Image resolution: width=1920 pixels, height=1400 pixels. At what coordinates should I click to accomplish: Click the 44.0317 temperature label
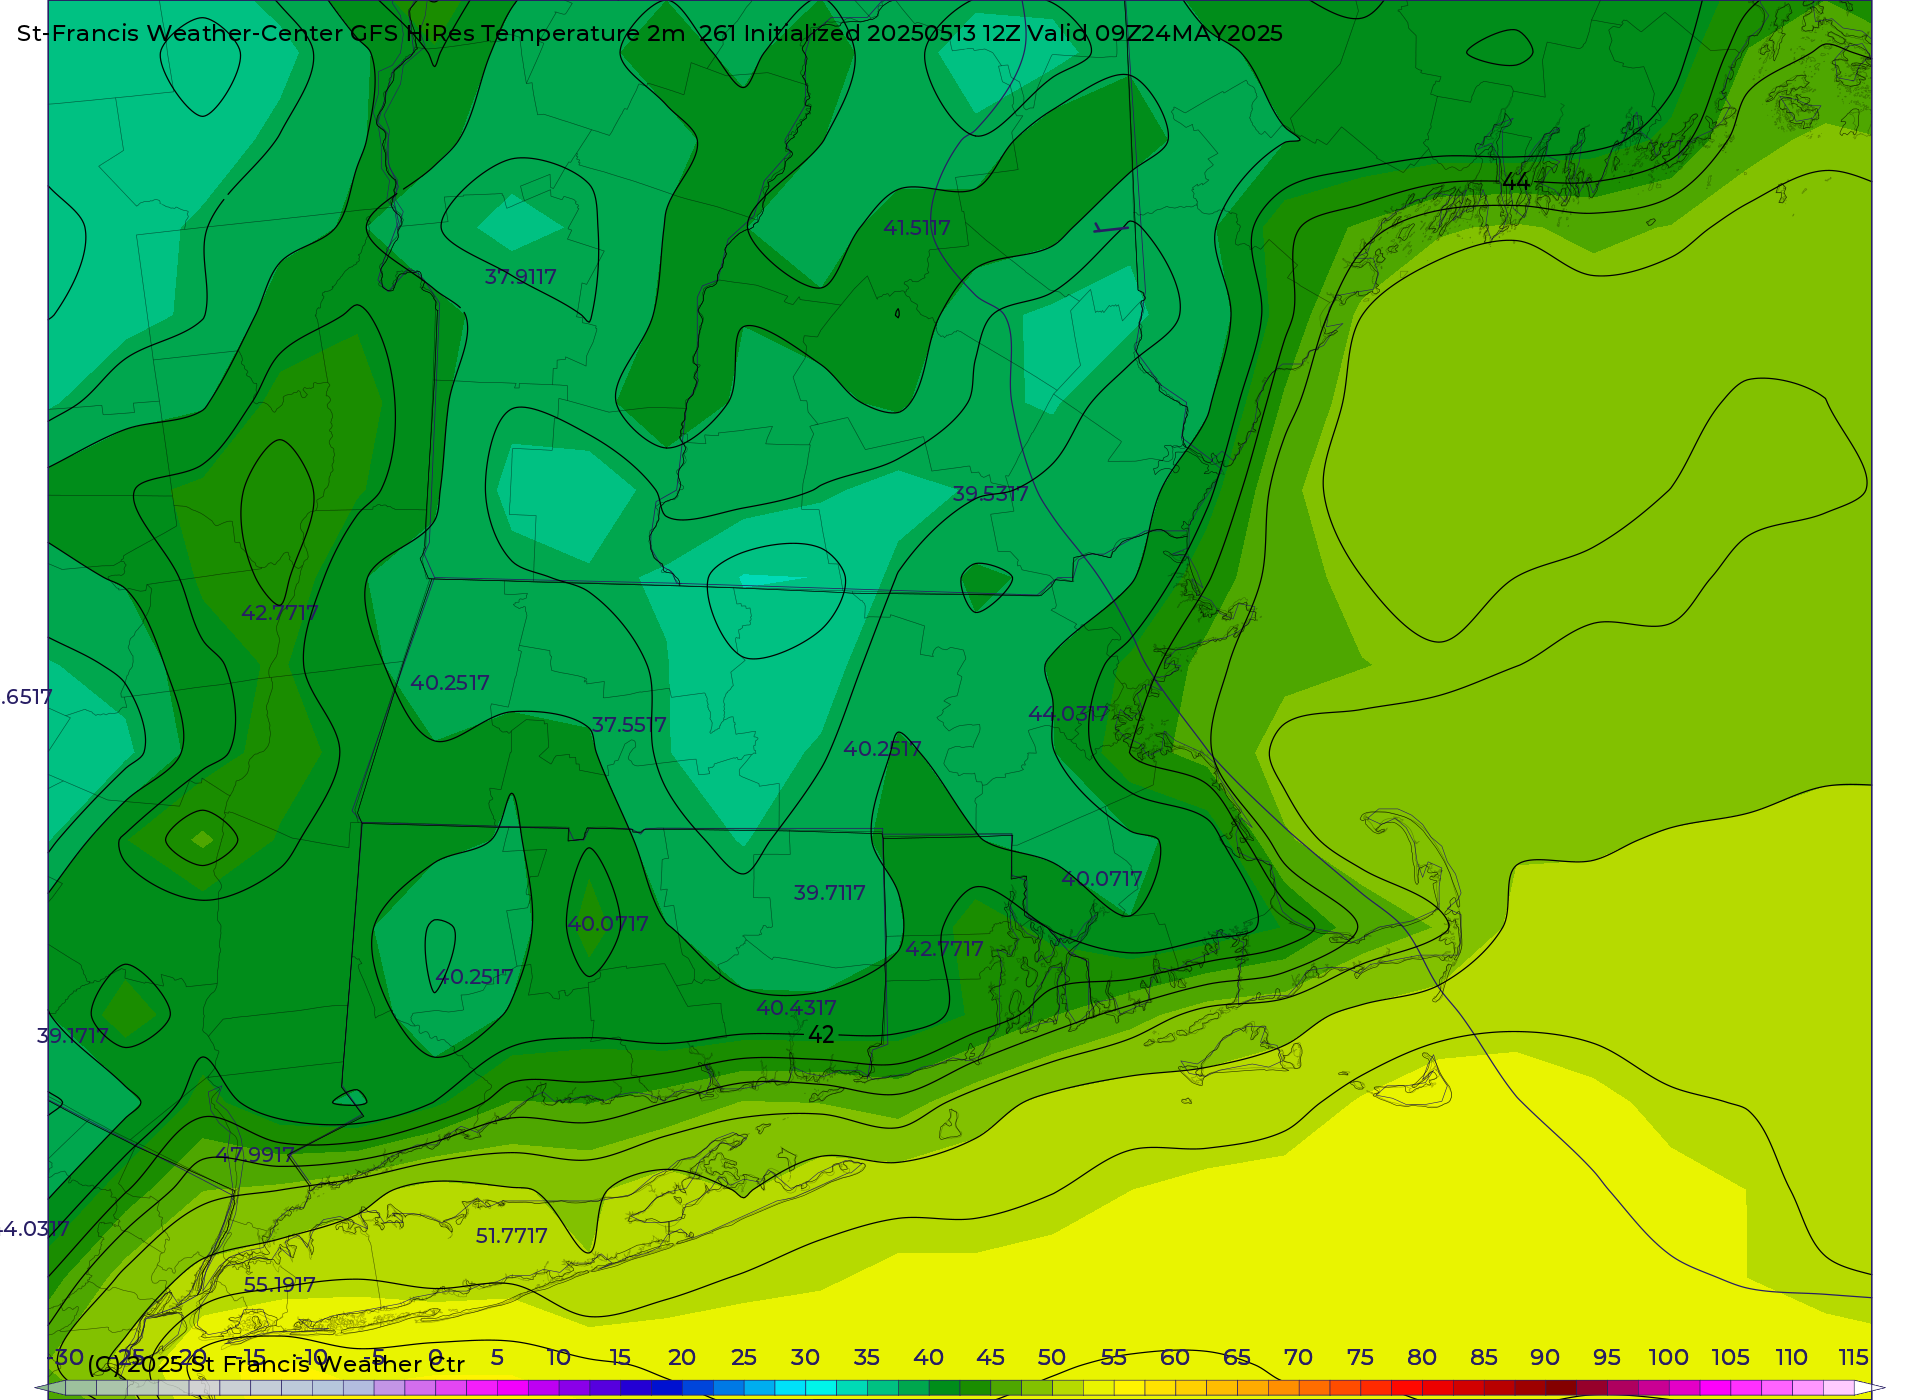pyautogui.click(x=1069, y=714)
